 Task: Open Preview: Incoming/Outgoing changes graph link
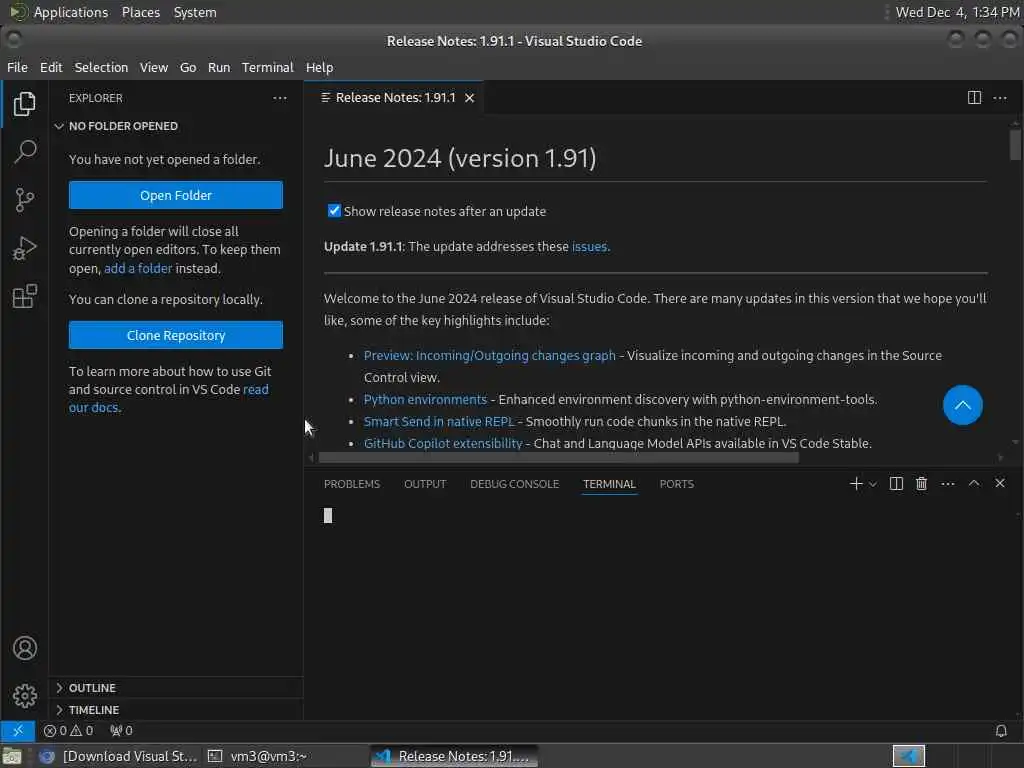point(489,355)
